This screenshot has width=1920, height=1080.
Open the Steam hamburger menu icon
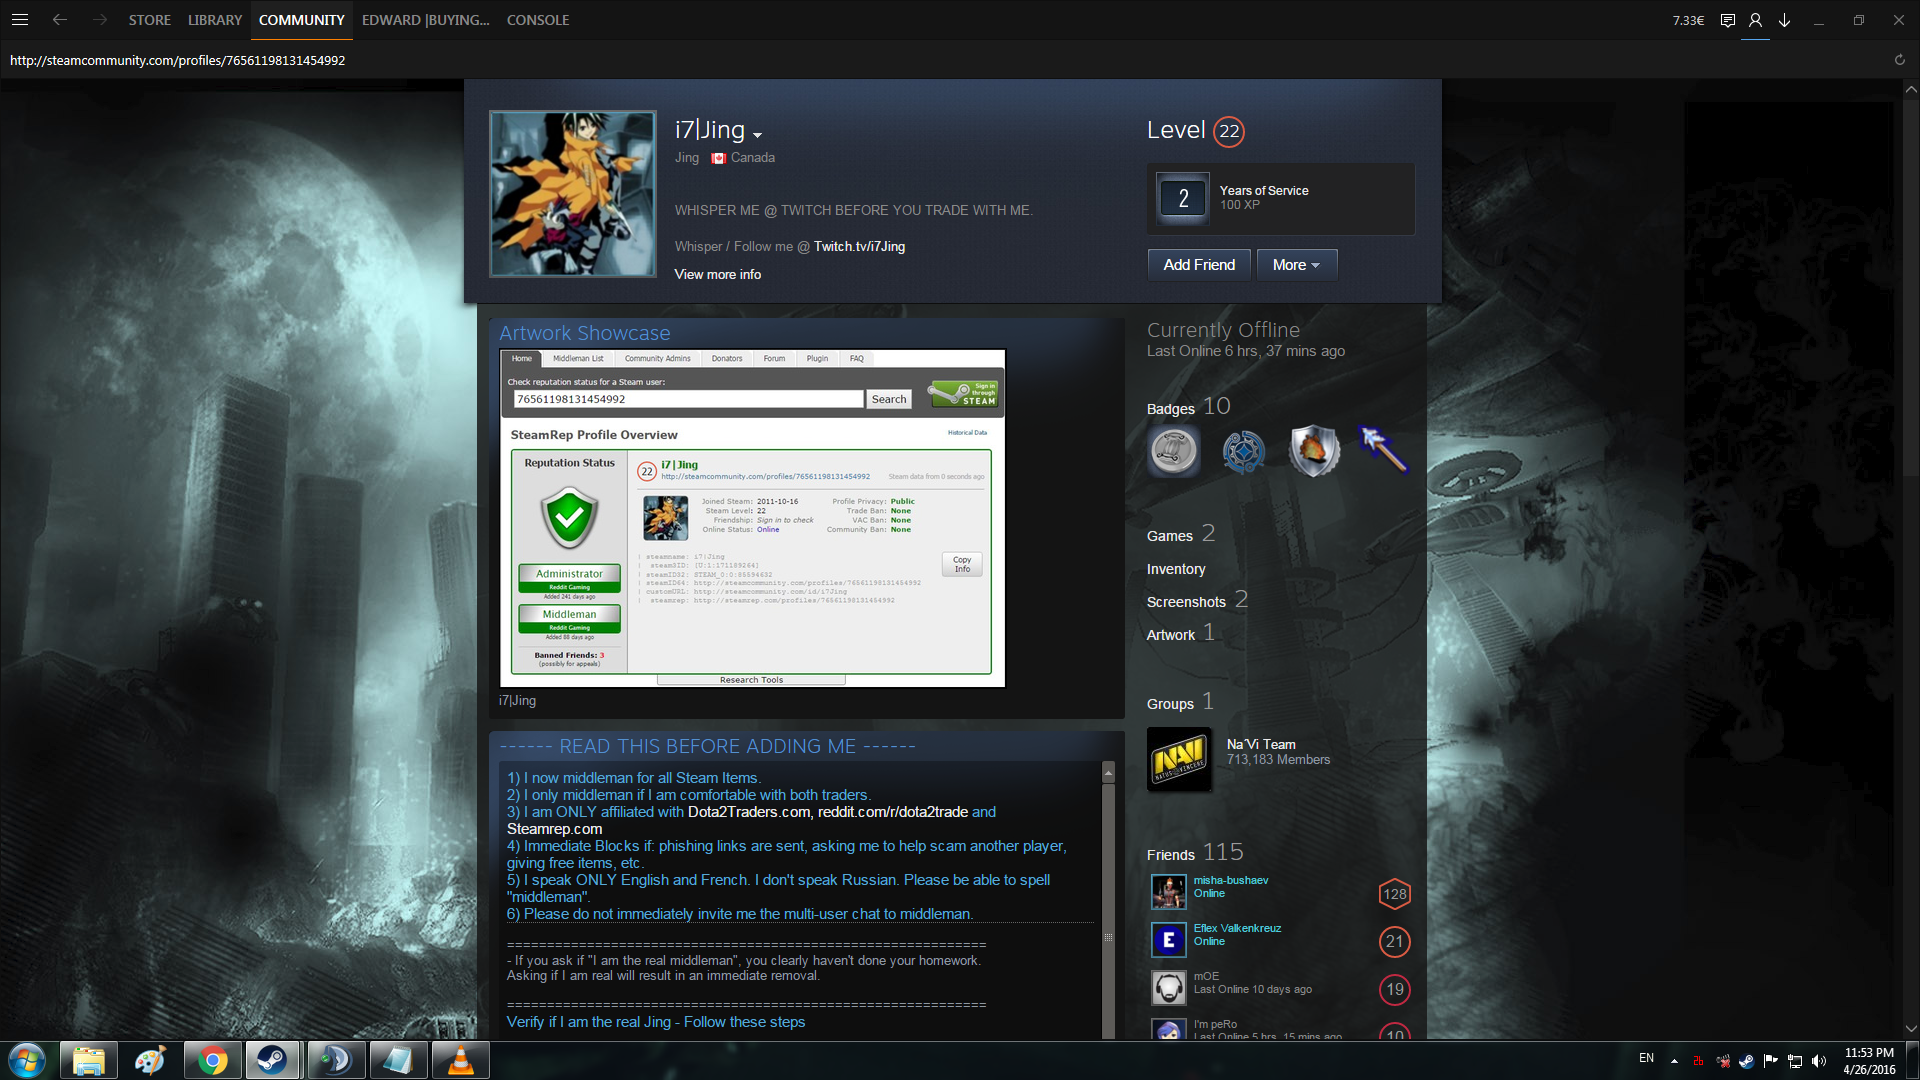click(20, 20)
